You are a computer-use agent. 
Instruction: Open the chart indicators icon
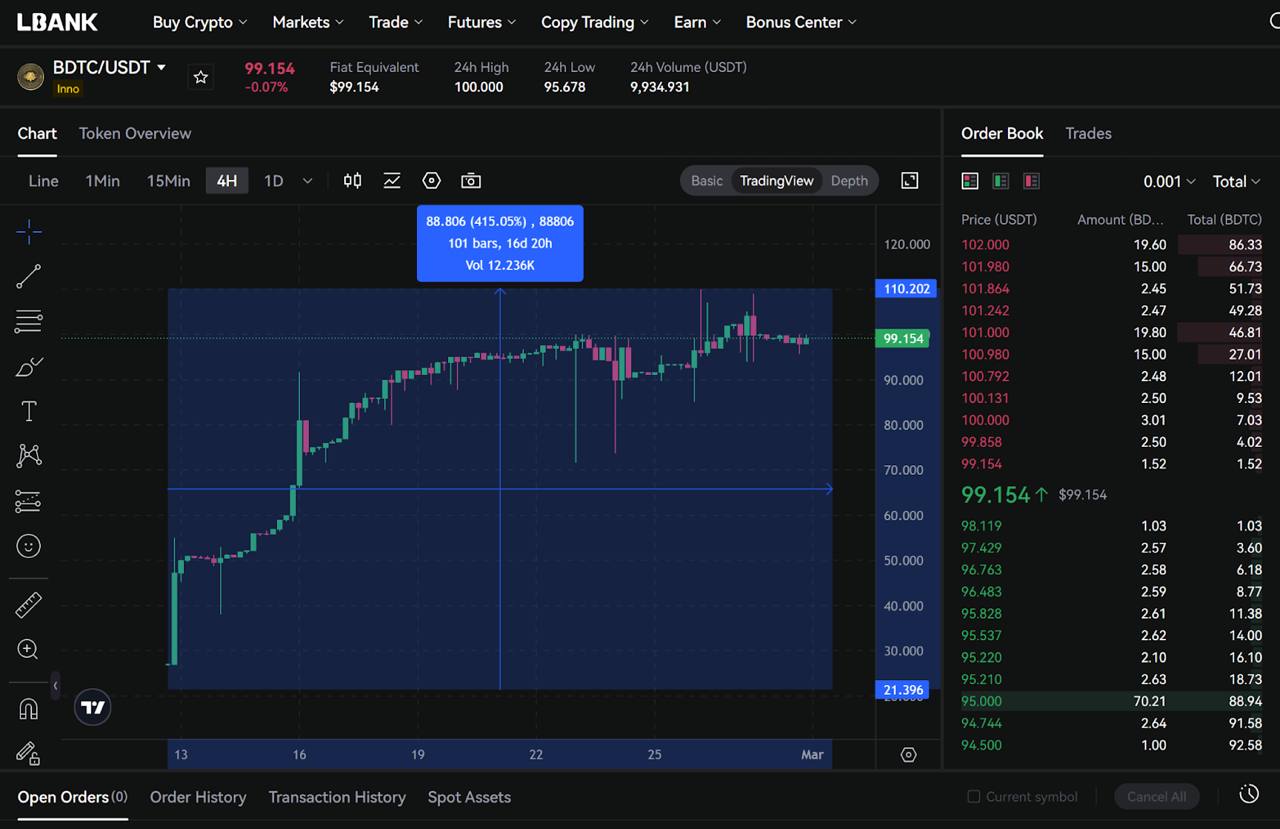pyautogui.click(x=392, y=181)
